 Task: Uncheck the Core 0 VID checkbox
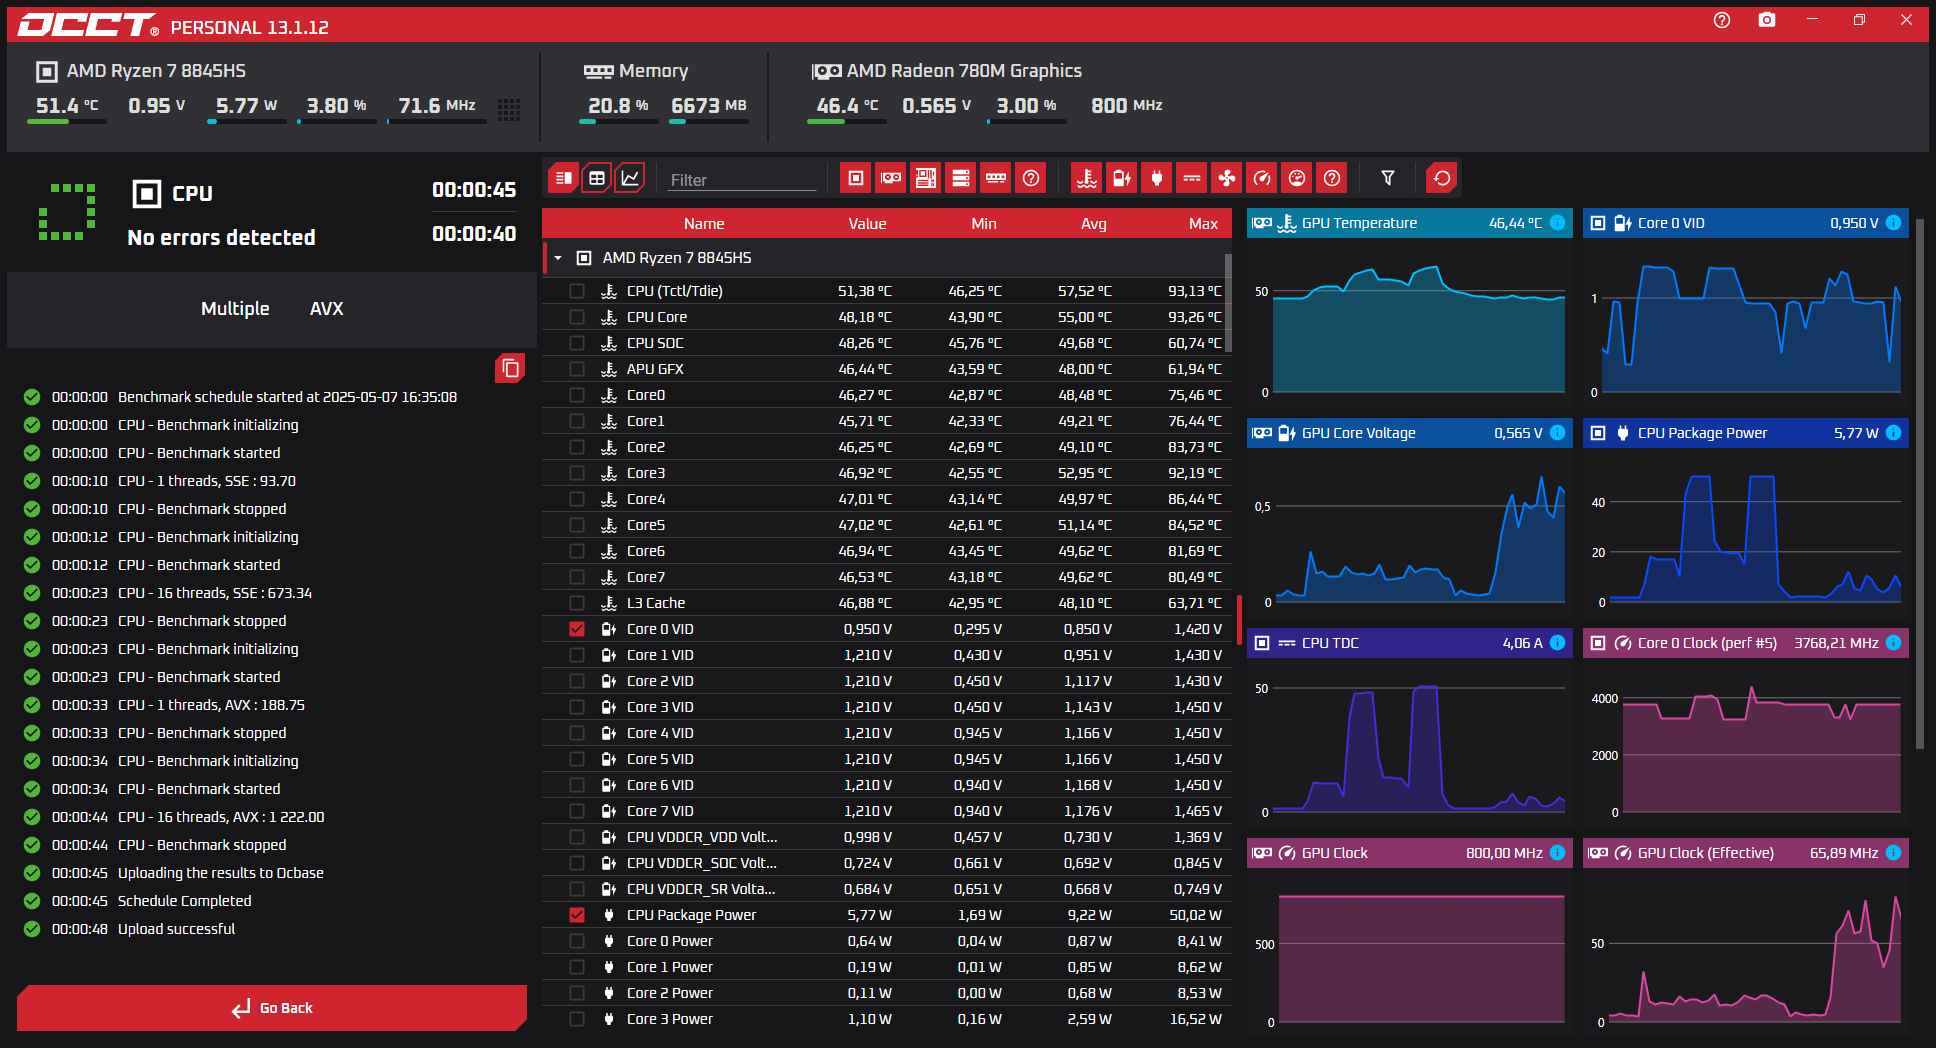[577, 629]
